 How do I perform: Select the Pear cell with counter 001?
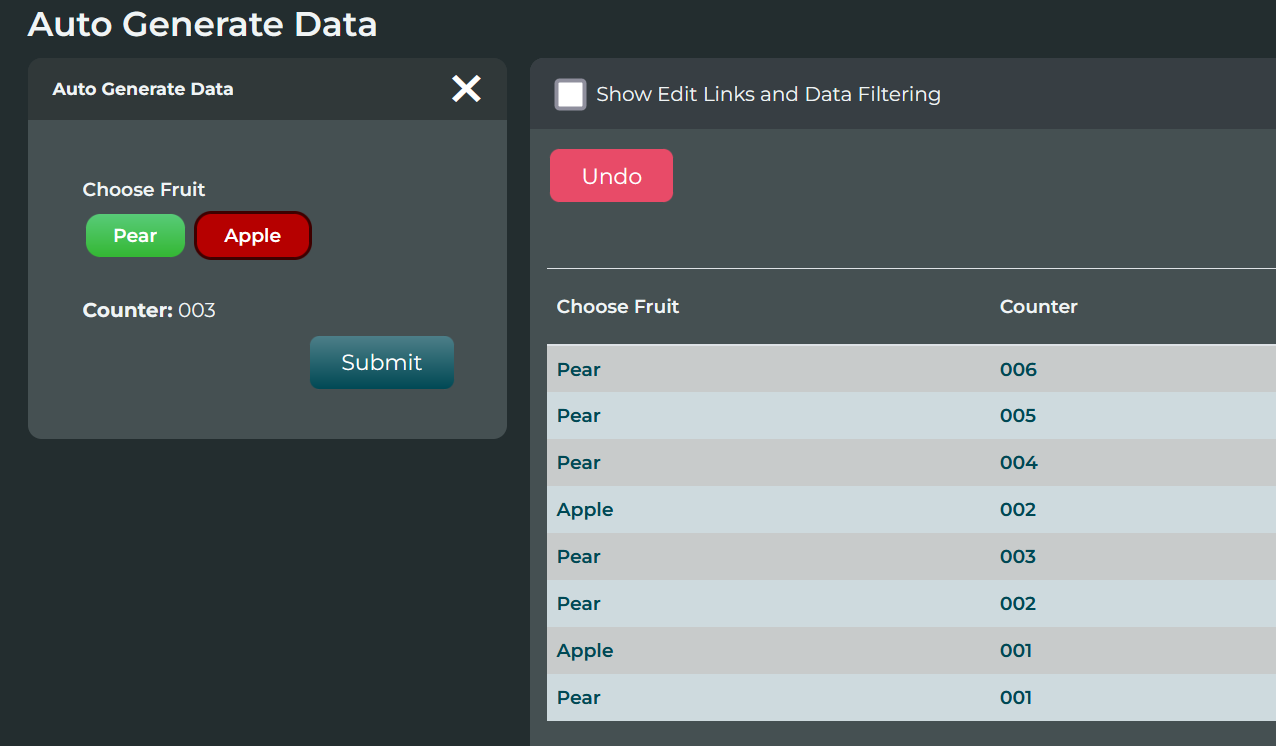coord(579,698)
